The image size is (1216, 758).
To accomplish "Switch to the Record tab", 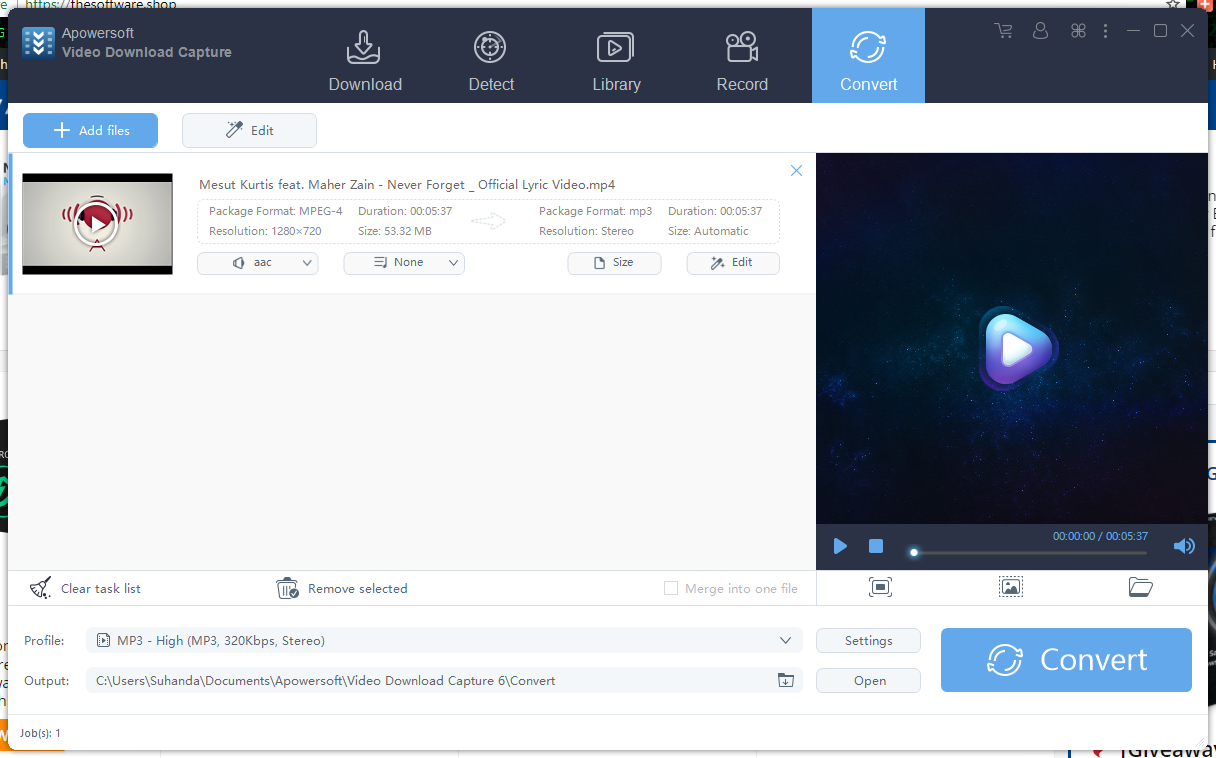I will tap(742, 55).
